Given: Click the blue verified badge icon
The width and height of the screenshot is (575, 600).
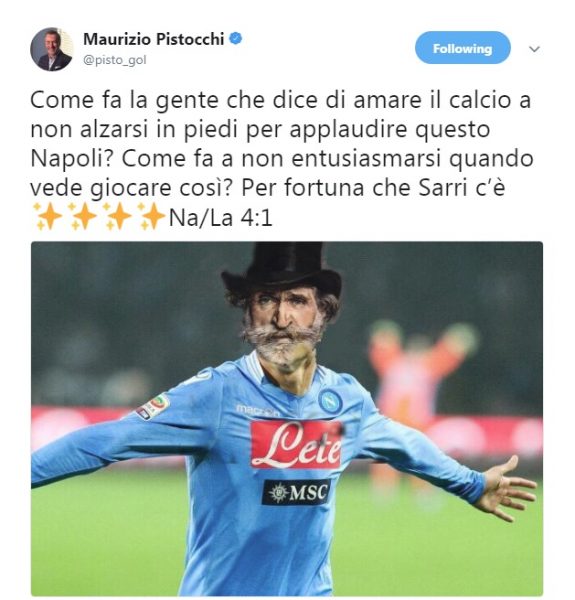Looking at the screenshot, I should click(x=236, y=39).
